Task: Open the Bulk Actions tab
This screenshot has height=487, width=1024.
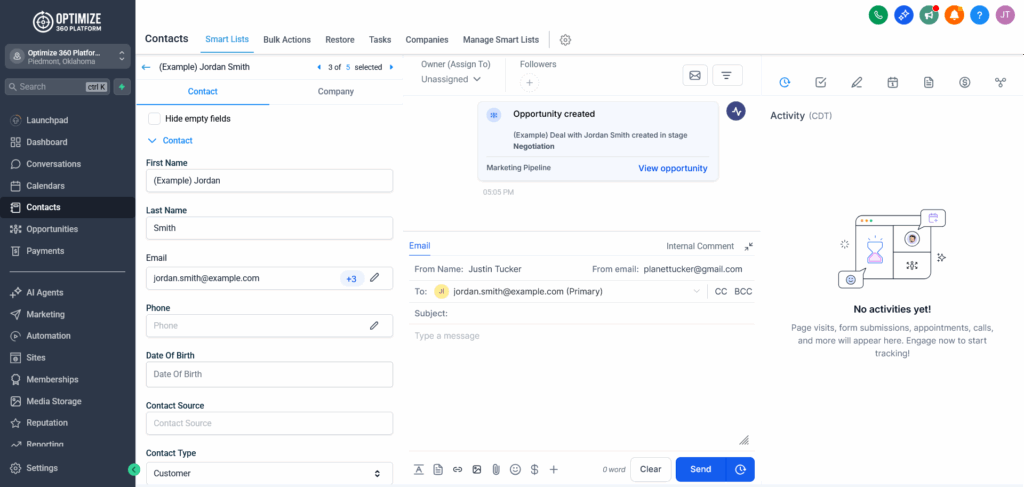Action: tap(287, 39)
